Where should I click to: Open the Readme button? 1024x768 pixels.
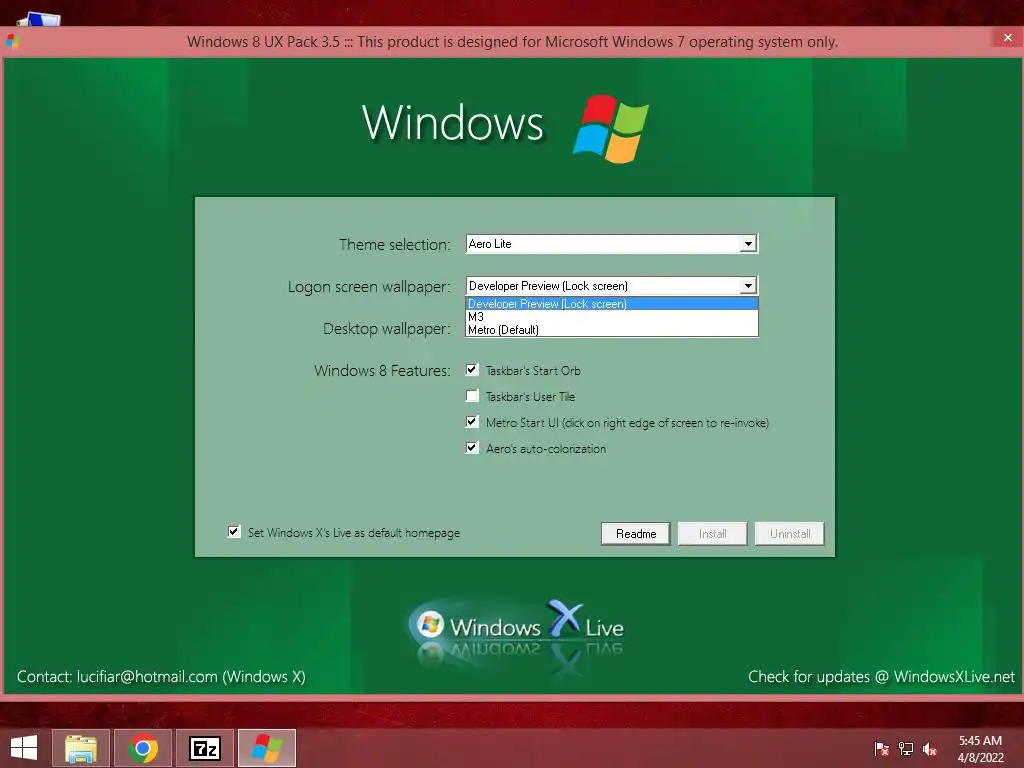click(635, 534)
